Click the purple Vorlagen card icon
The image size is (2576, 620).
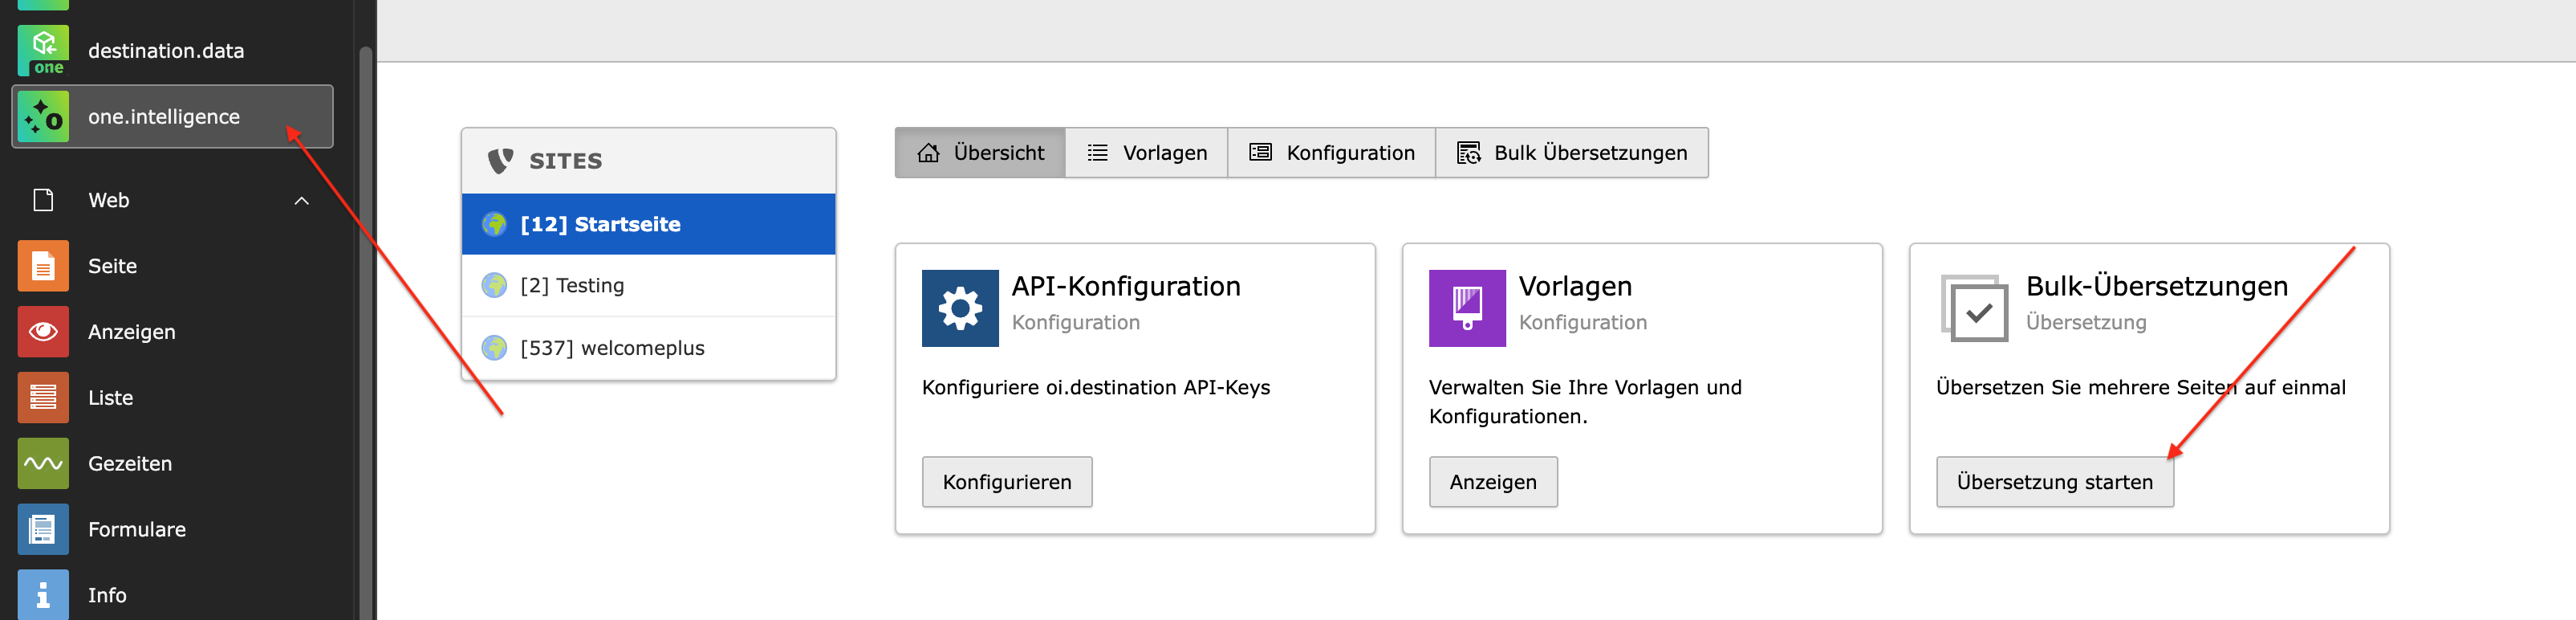click(x=1466, y=308)
